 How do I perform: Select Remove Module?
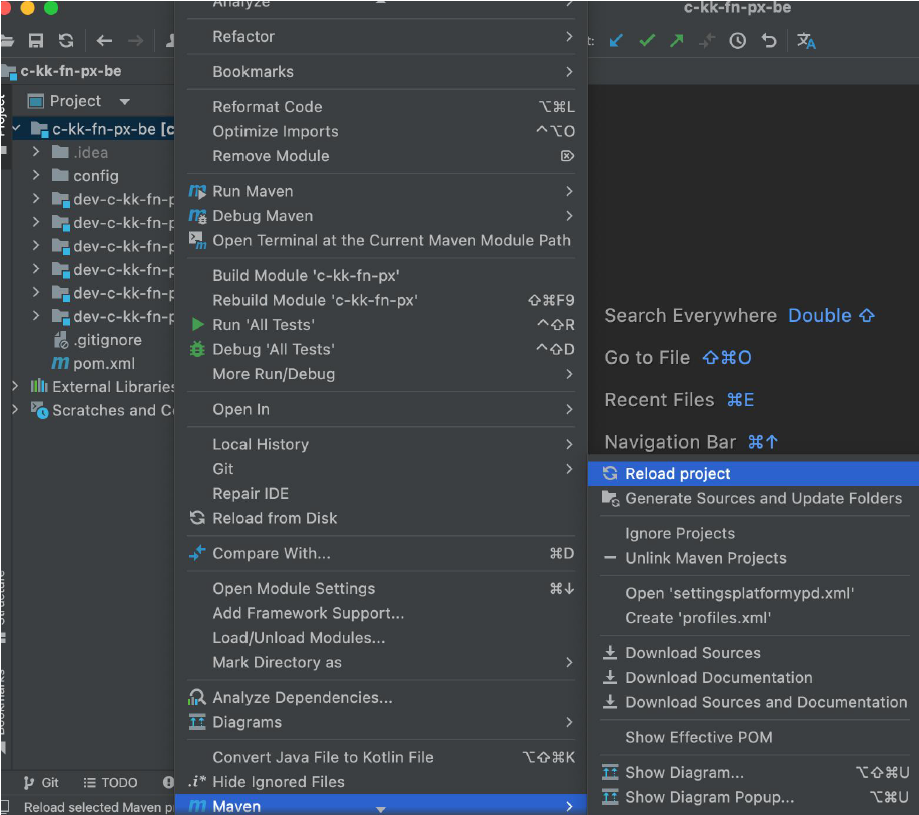pyautogui.click(x=381, y=156)
